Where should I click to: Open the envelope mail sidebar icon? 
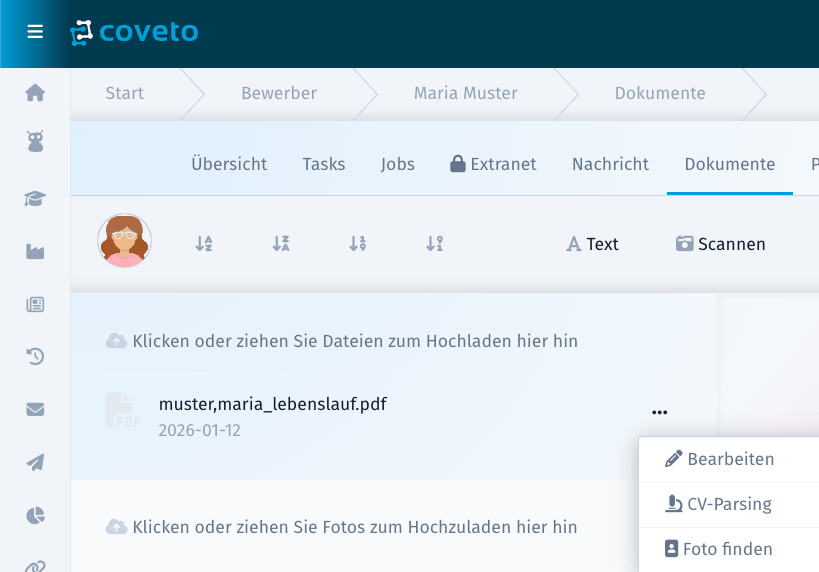coord(35,409)
